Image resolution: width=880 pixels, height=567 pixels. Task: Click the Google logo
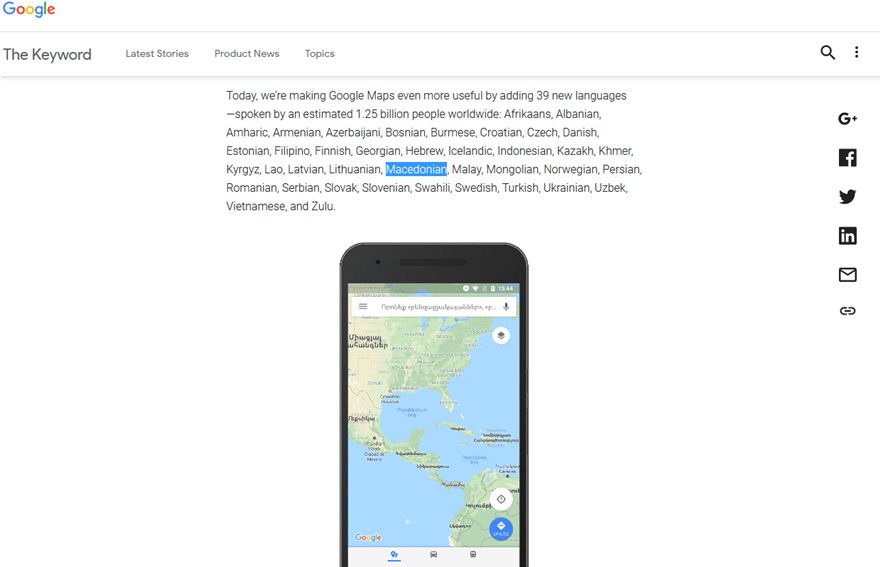tap(29, 10)
